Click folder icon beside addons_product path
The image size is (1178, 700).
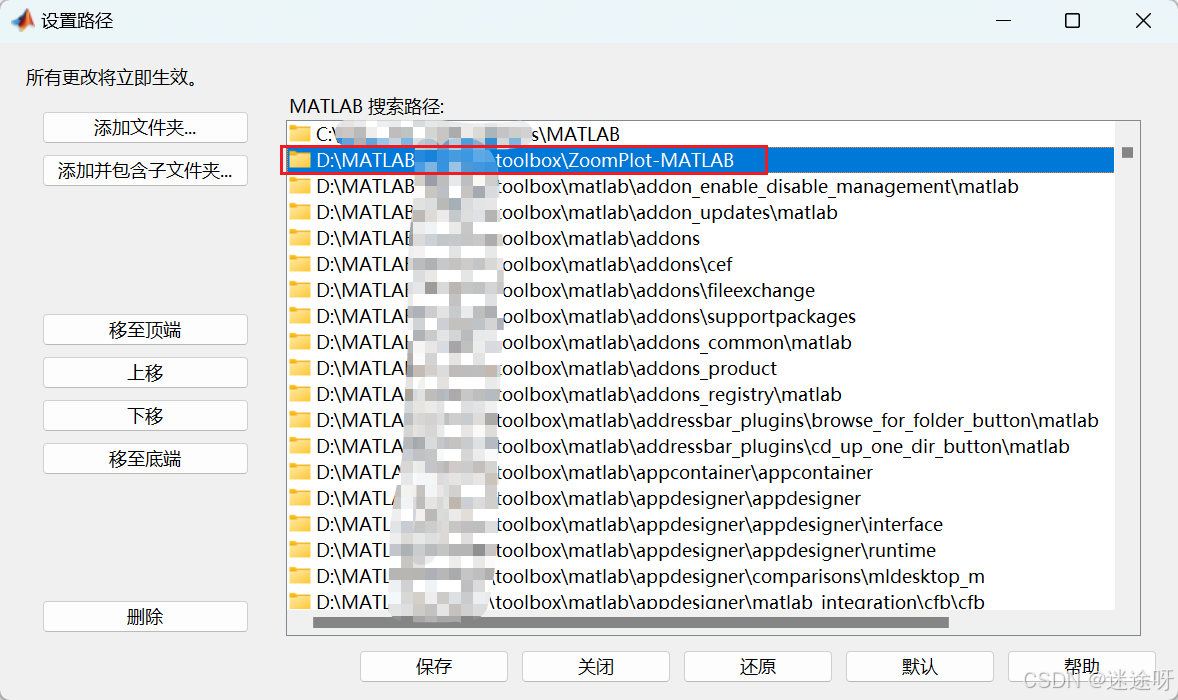(x=300, y=367)
